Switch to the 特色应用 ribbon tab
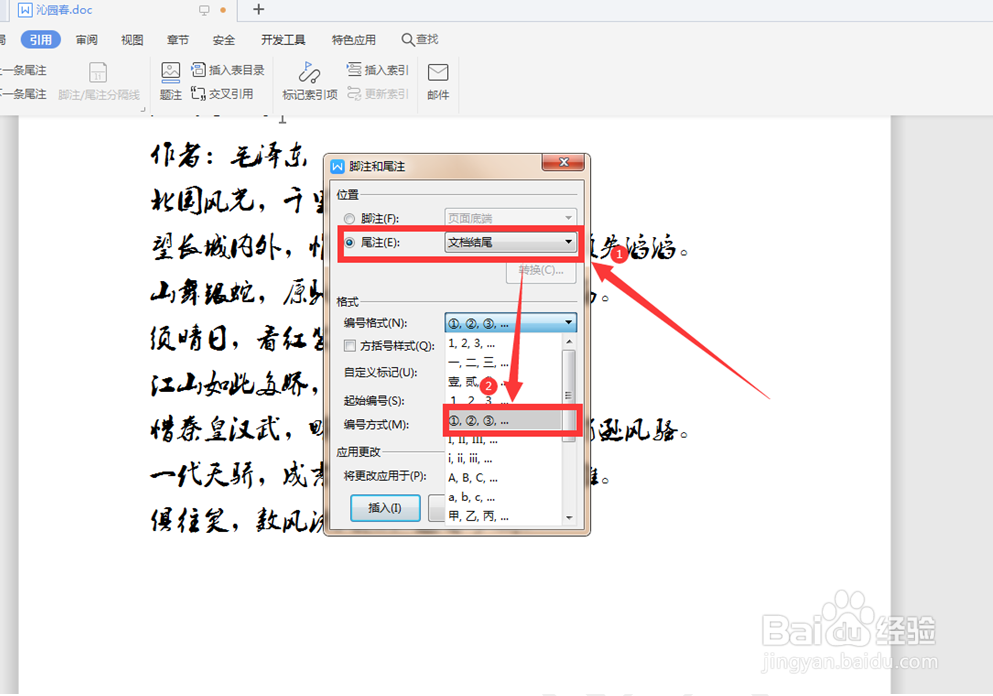The image size is (993, 696). click(x=353, y=40)
